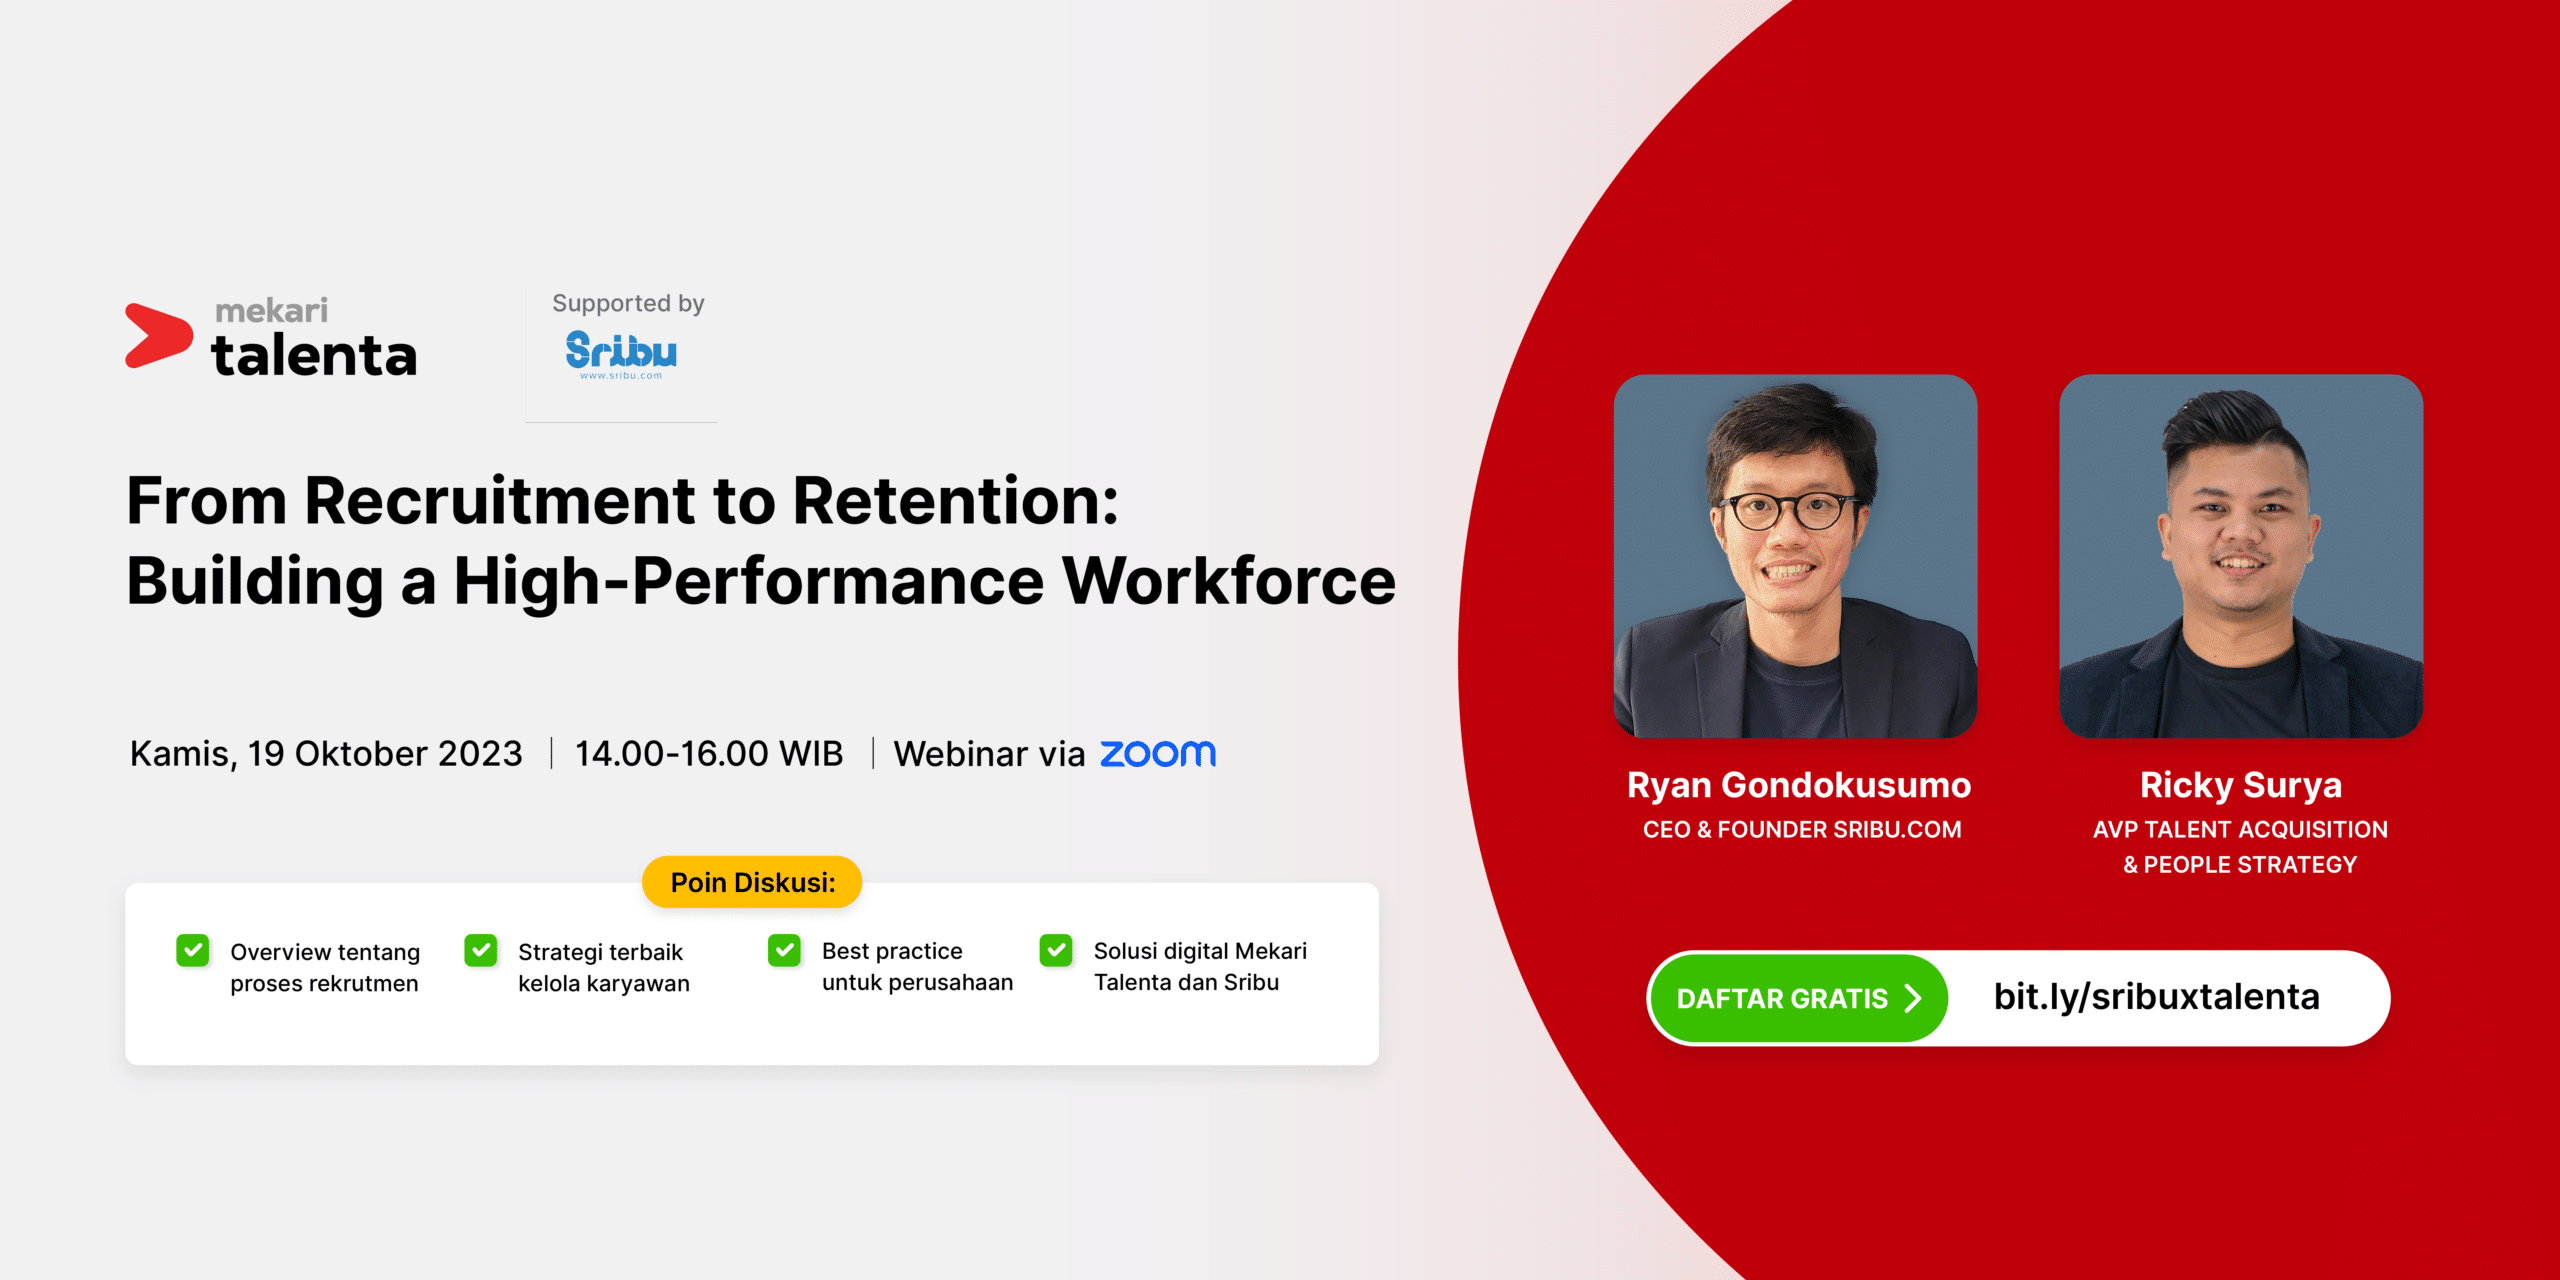
Task: Click the checkmark beside Best practice untuk perusahaan
Action: click(785, 950)
